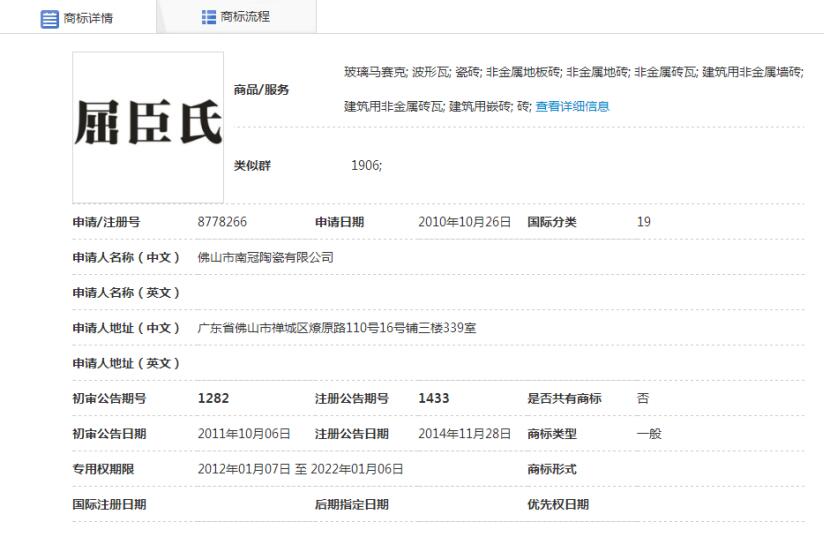Image resolution: width=824 pixels, height=533 pixels.
Task: Click the applicant name 佛山市南冠陶瓷有限公司
Action: [x=265, y=257]
